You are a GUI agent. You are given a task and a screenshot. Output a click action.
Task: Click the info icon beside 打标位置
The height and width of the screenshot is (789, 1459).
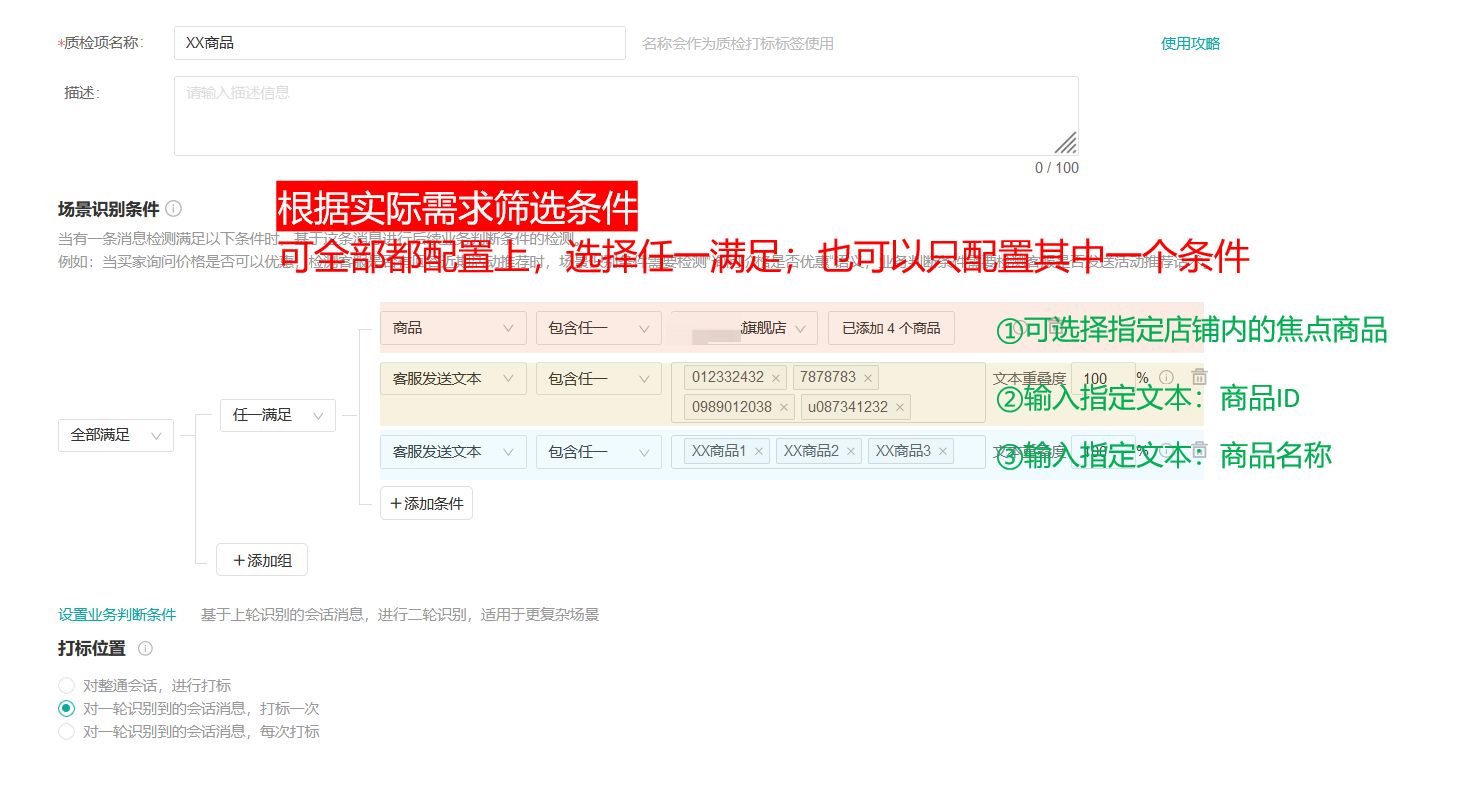(x=146, y=648)
